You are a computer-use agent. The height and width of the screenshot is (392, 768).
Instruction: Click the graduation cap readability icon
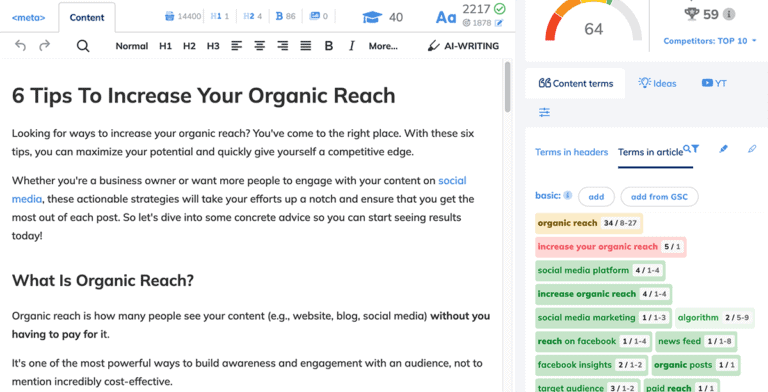coord(372,18)
